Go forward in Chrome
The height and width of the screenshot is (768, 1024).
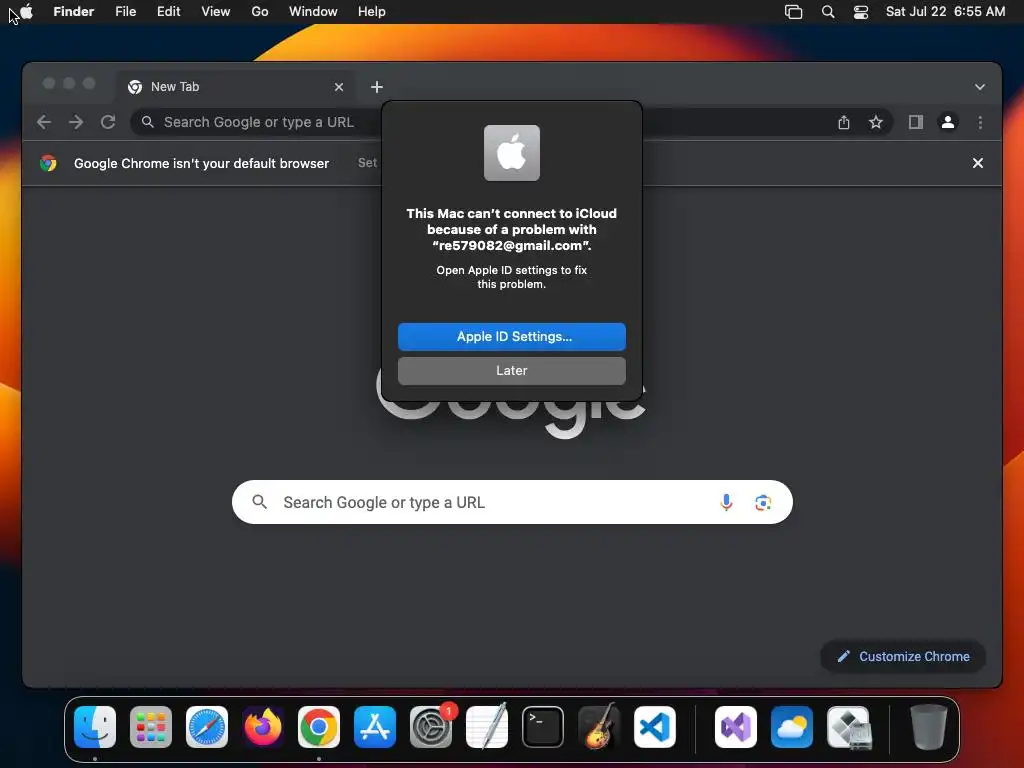click(76, 122)
